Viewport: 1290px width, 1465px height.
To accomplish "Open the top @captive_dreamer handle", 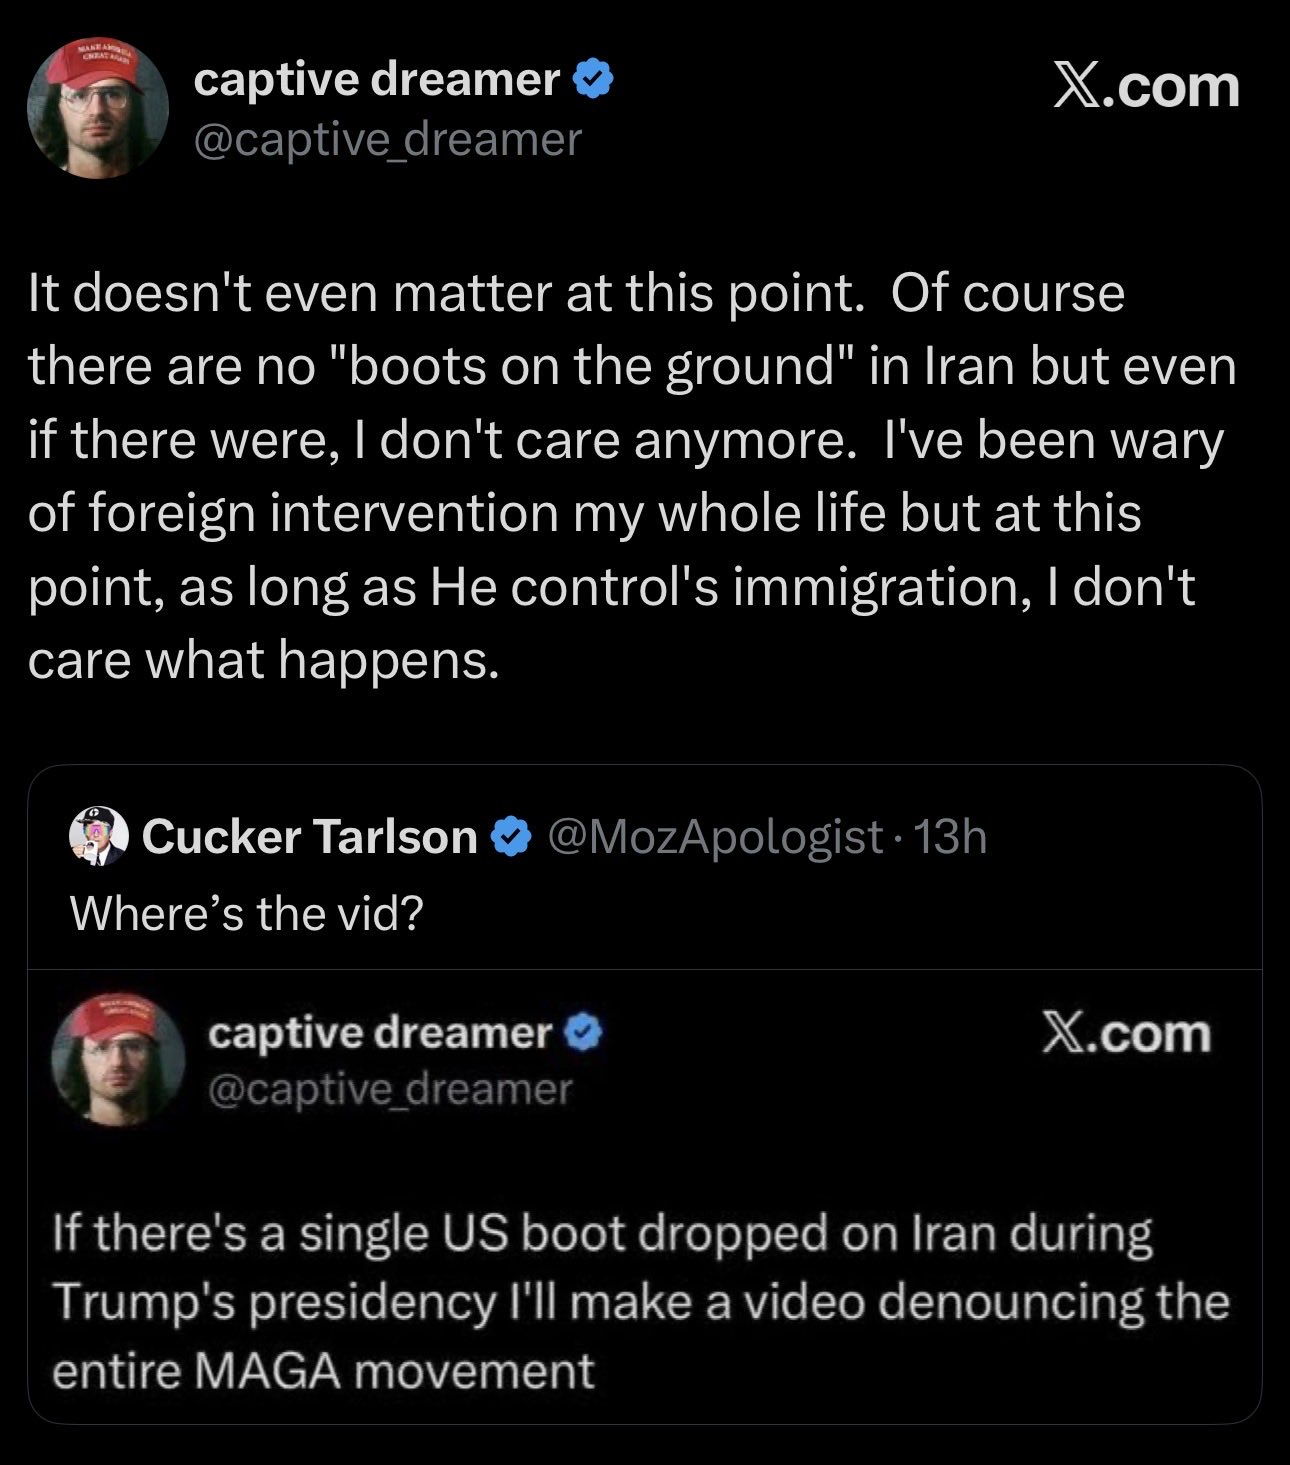I will (x=386, y=139).
